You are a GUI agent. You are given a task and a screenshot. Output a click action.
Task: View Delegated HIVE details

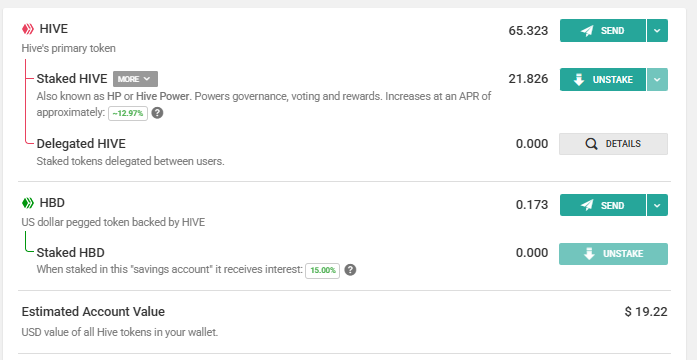tap(613, 144)
